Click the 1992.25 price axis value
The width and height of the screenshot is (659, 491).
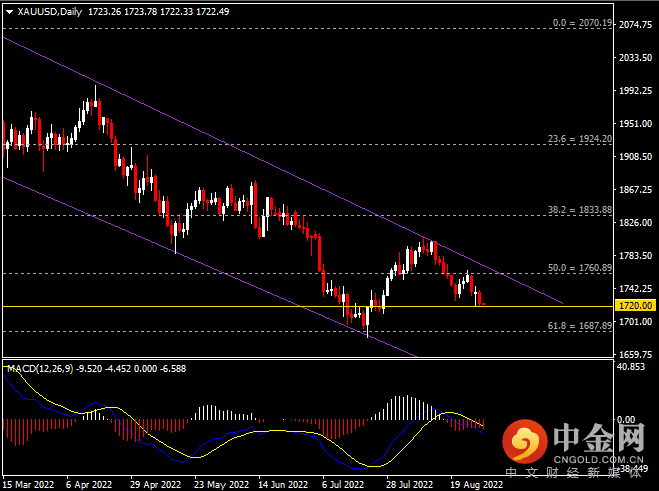coord(635,91)
